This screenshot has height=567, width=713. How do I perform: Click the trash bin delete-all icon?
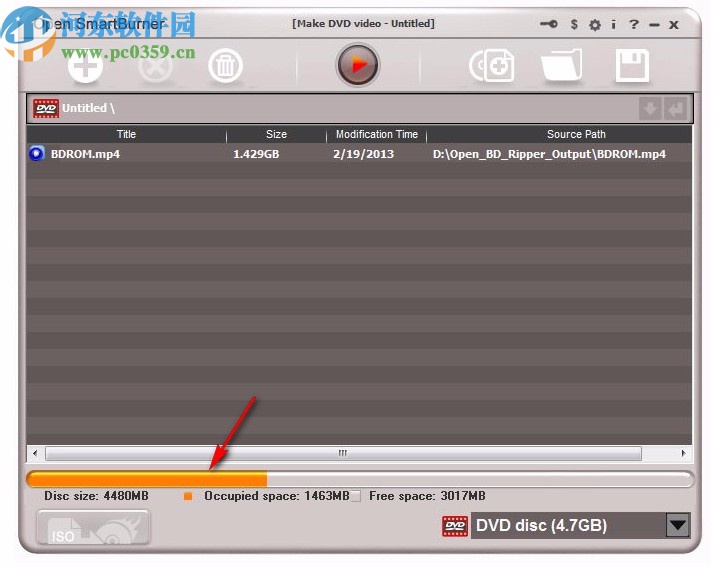226,66
